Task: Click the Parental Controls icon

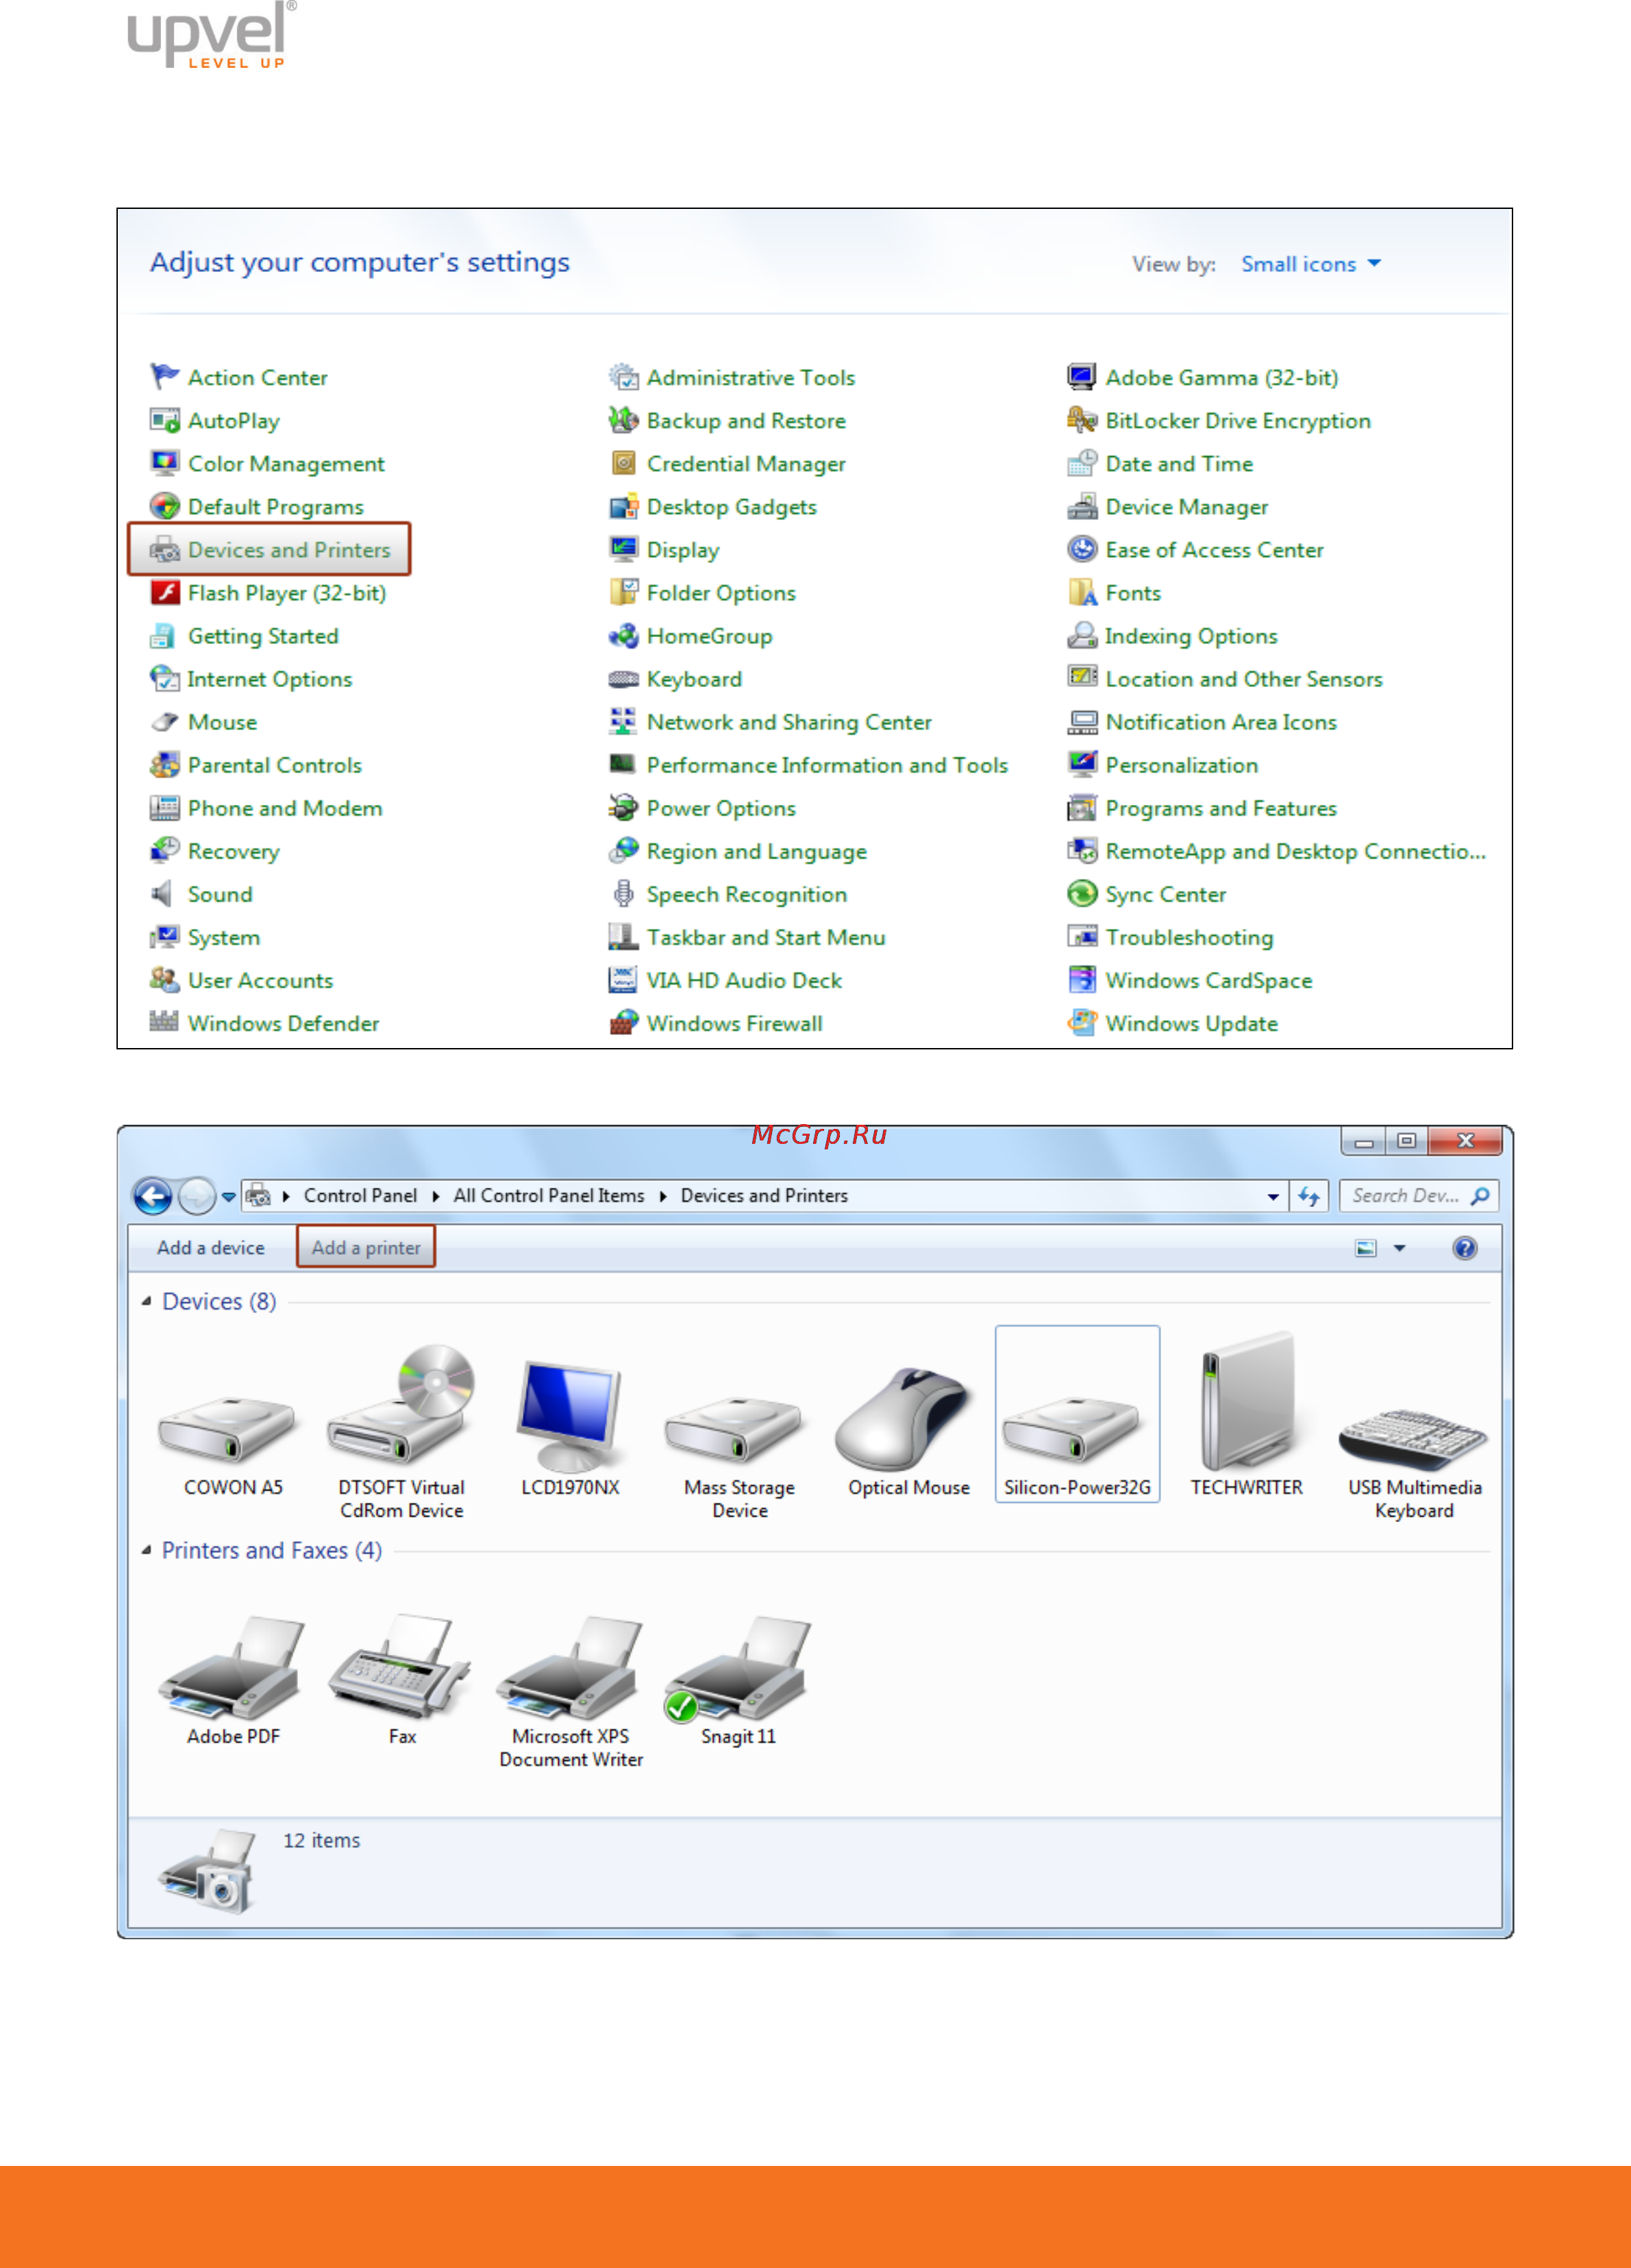Action: (x=164, y=764)
